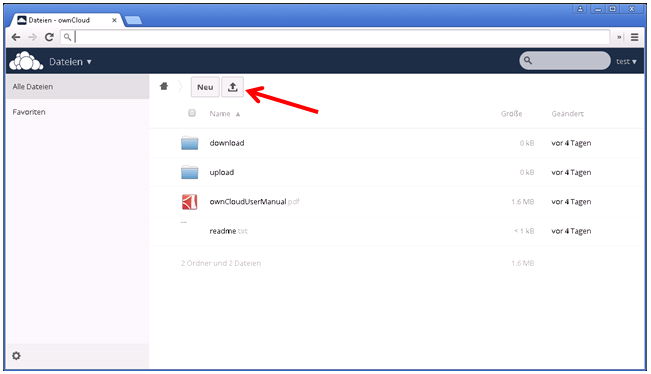Open the readme txt file

(228, 231)
